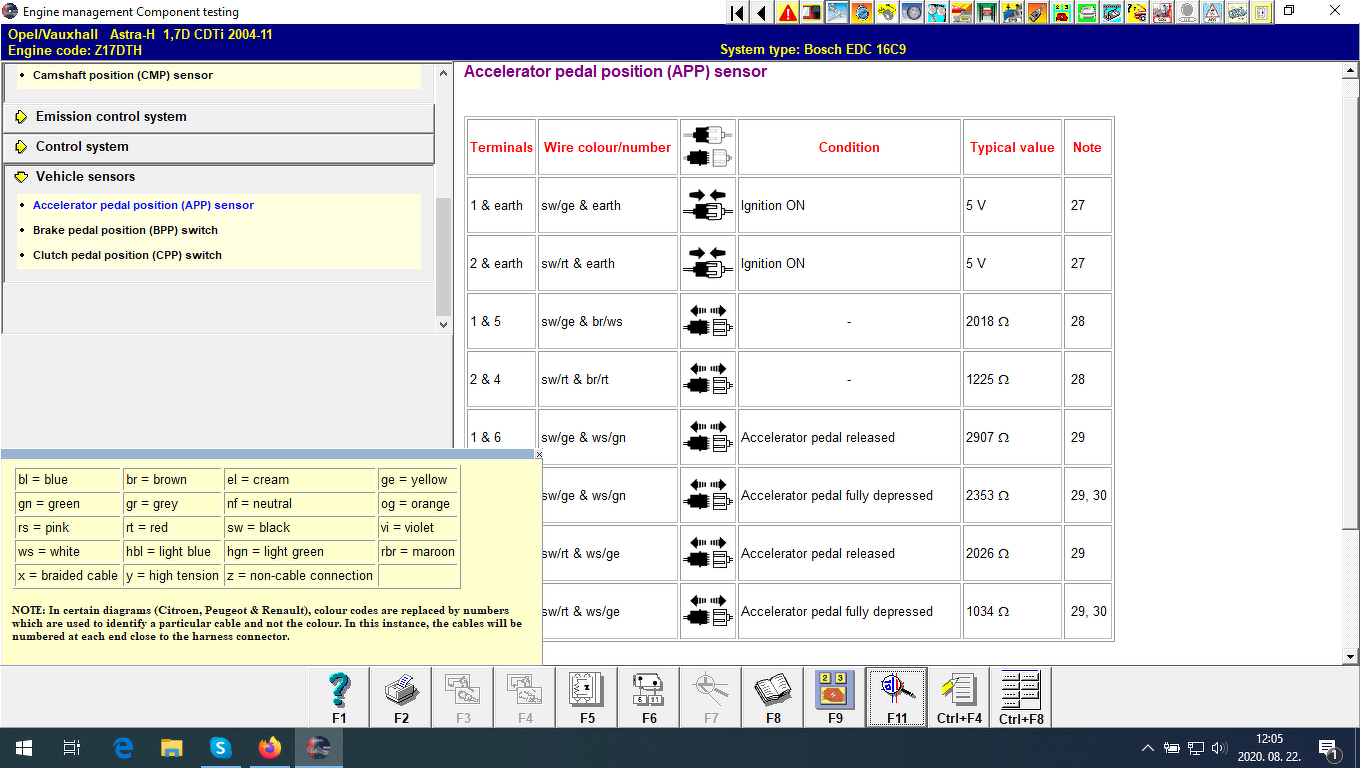Click the Note column header
This screenshot has height=768, width=1360.
click(1087, 147)
